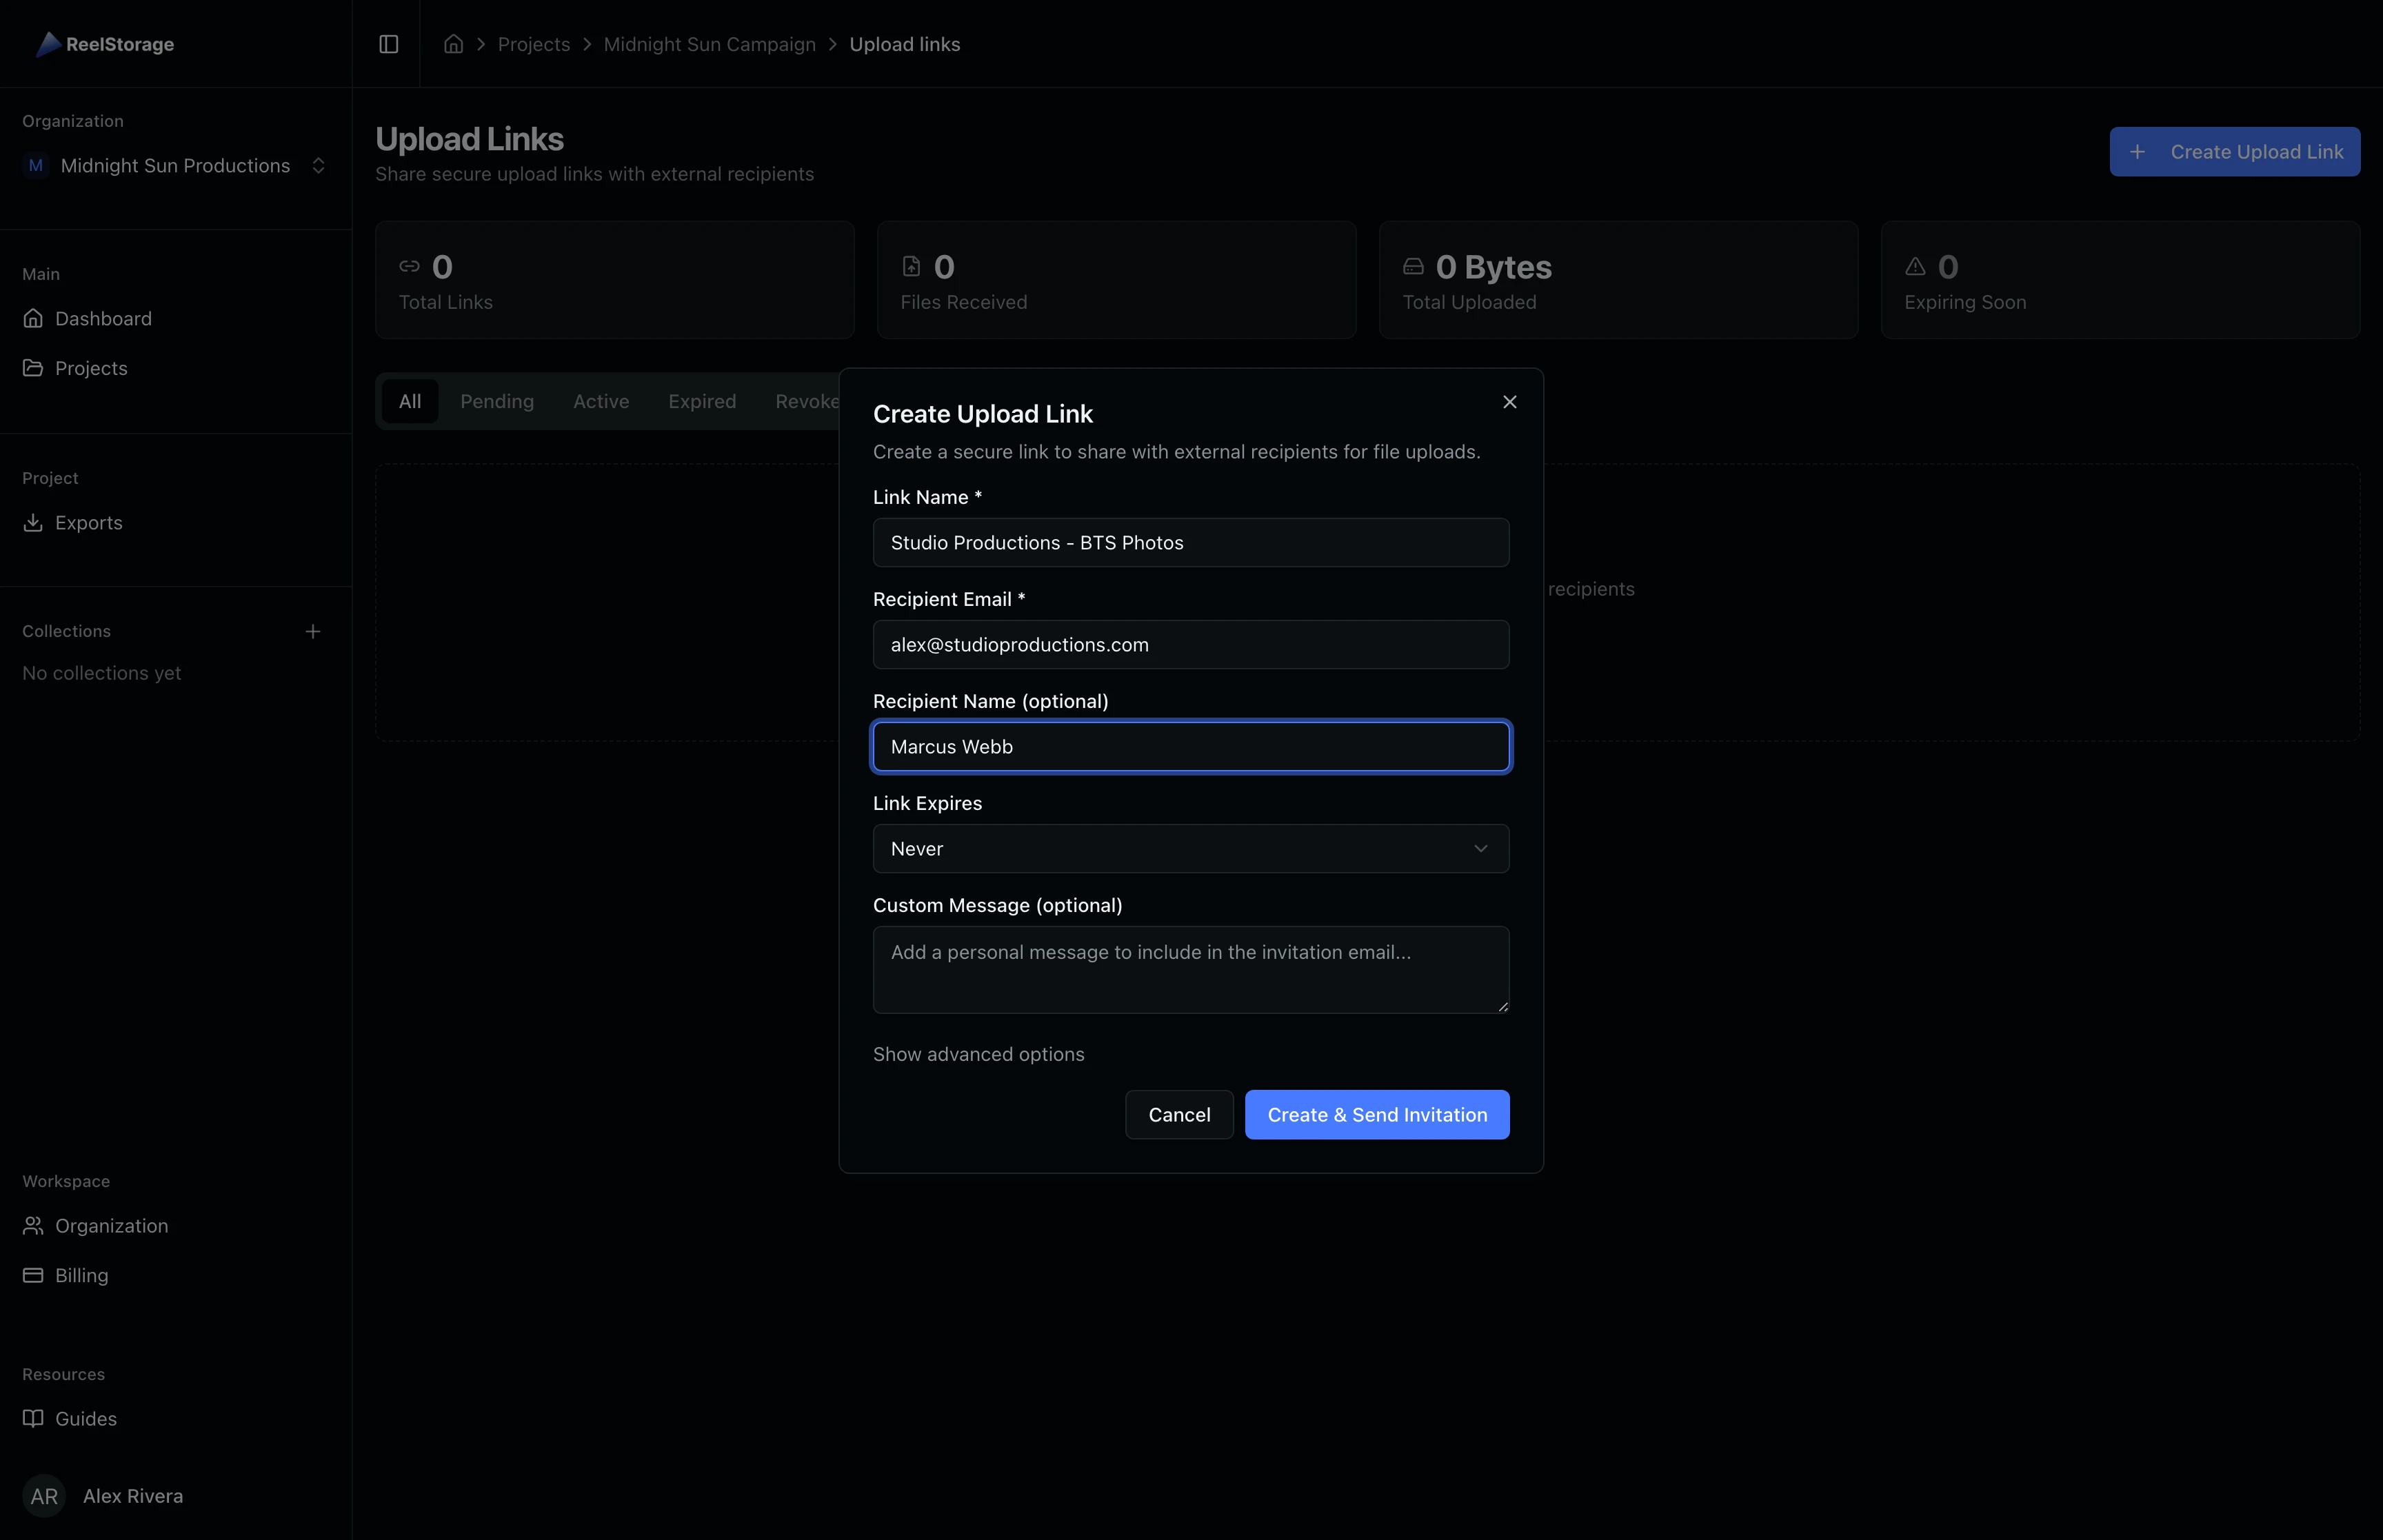Image resolution: width=2383 pixels, height=1540 pixels.
Task: Dismiss the dialog with the X
Action: 1509,401
